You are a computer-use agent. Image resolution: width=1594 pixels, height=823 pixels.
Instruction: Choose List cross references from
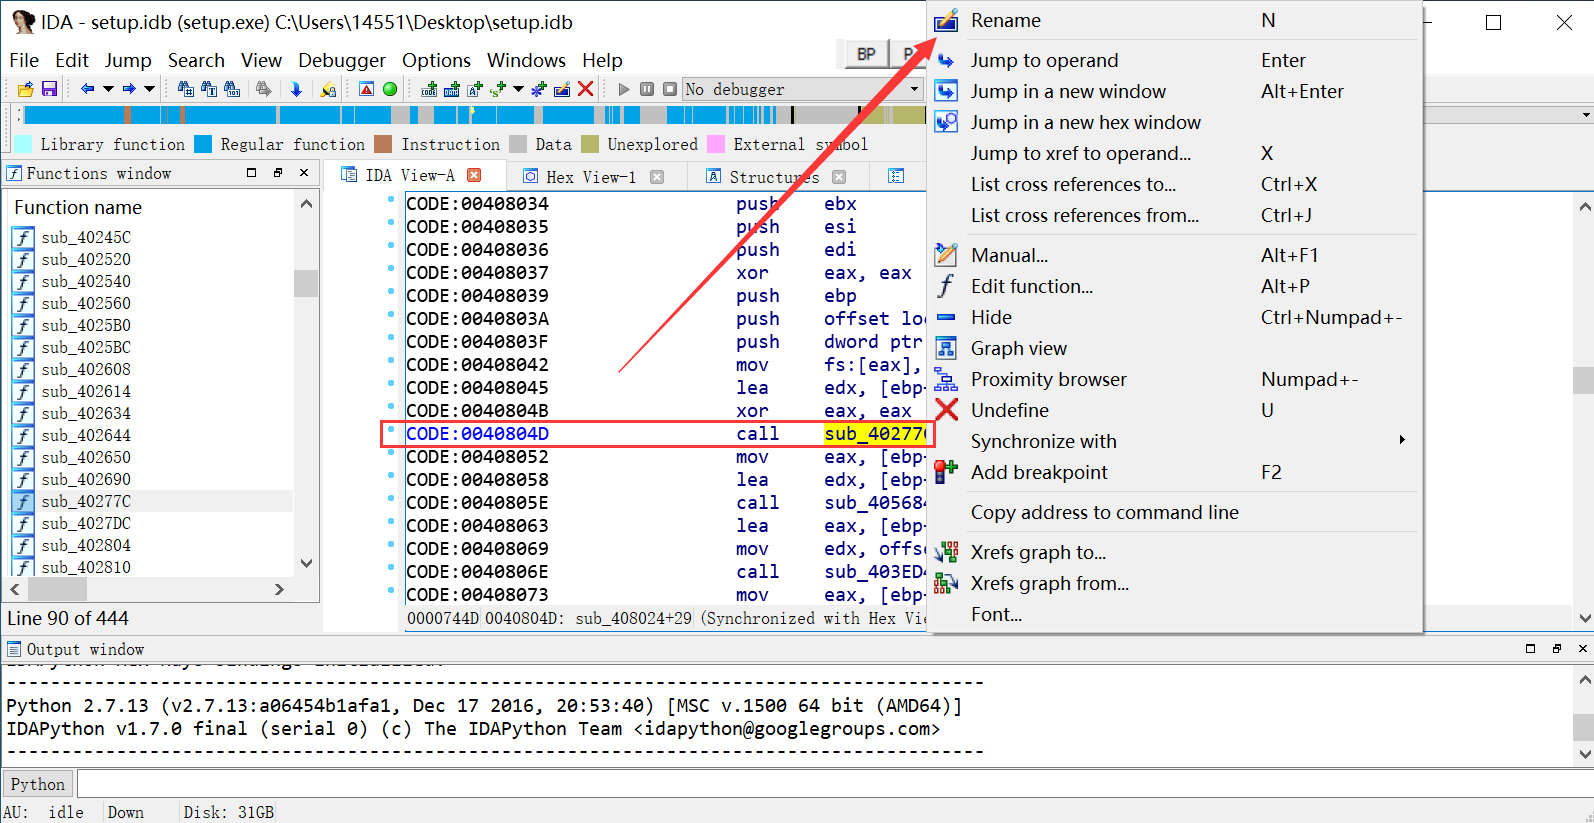click(x=1175, y=215)
